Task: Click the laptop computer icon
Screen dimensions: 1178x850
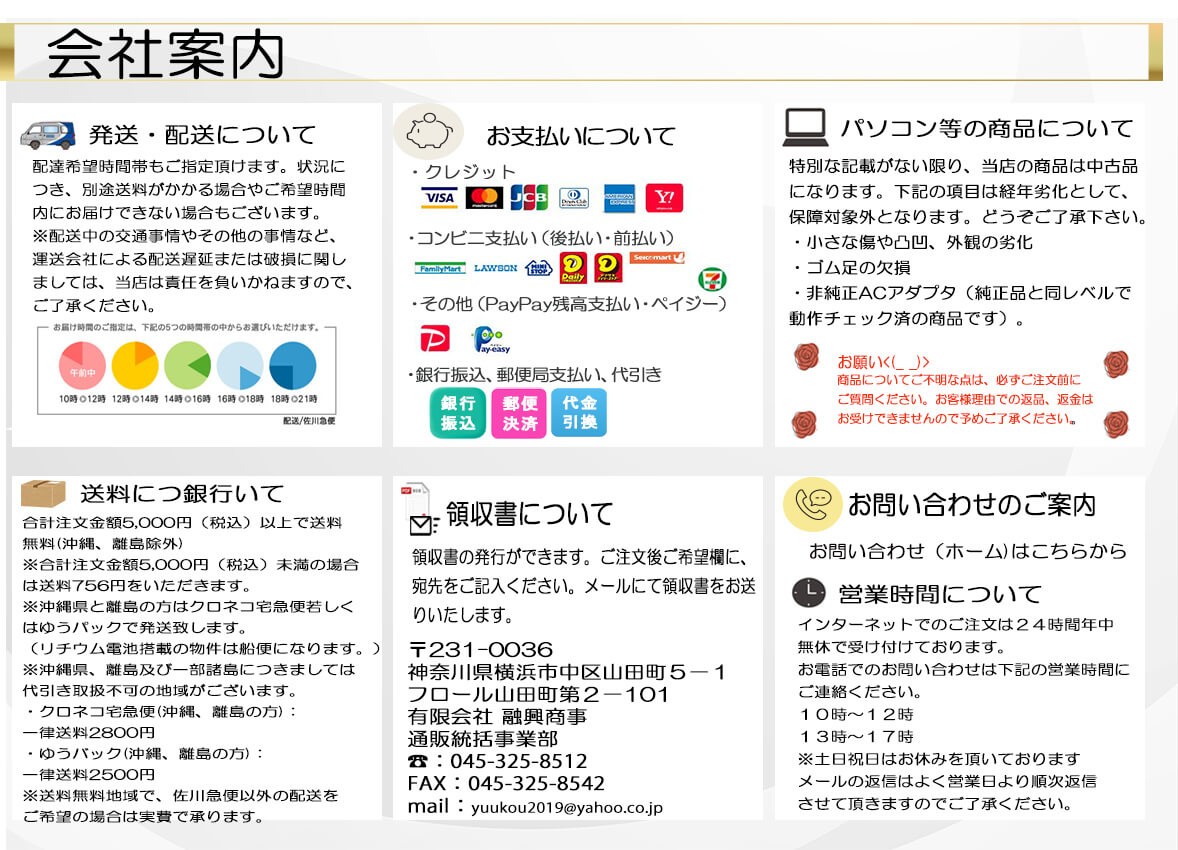Action: coord(805,127)
